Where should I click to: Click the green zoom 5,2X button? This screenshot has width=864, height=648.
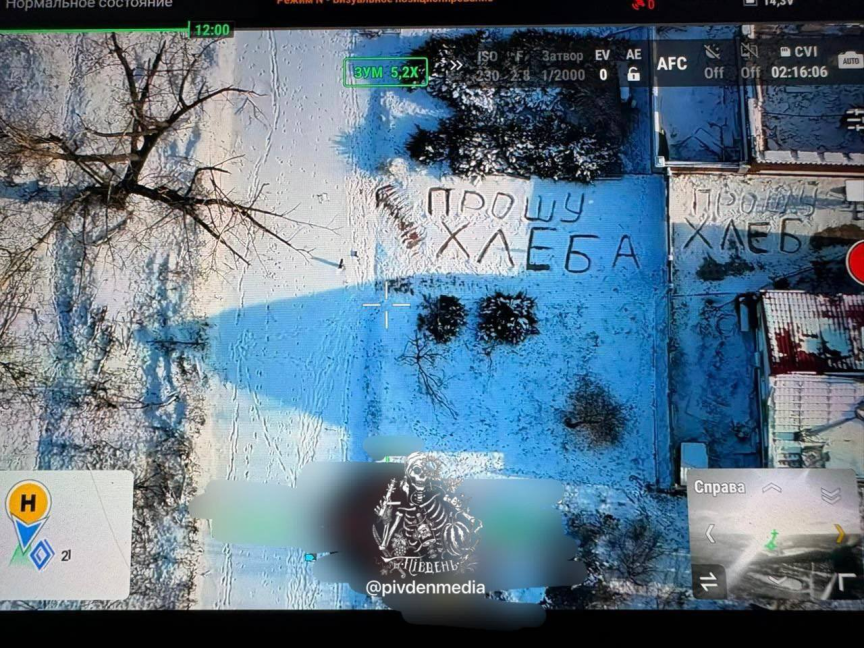[385, 72]
